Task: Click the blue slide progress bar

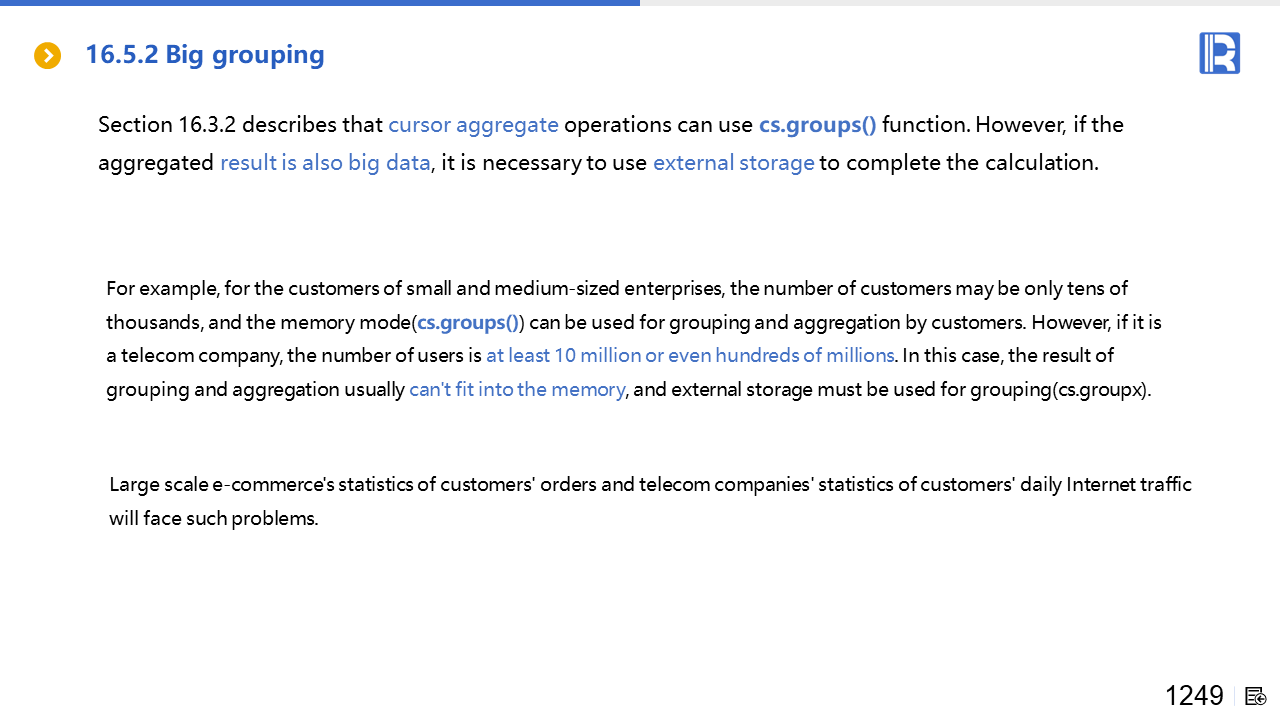Action: pyautogui.click(x=320, y=3)
